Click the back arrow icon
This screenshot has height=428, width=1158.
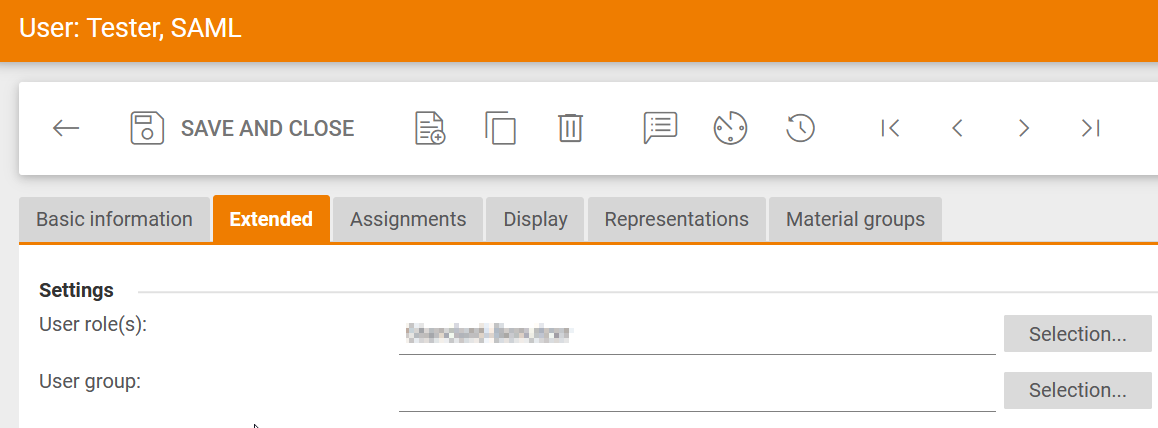(66, 128)
